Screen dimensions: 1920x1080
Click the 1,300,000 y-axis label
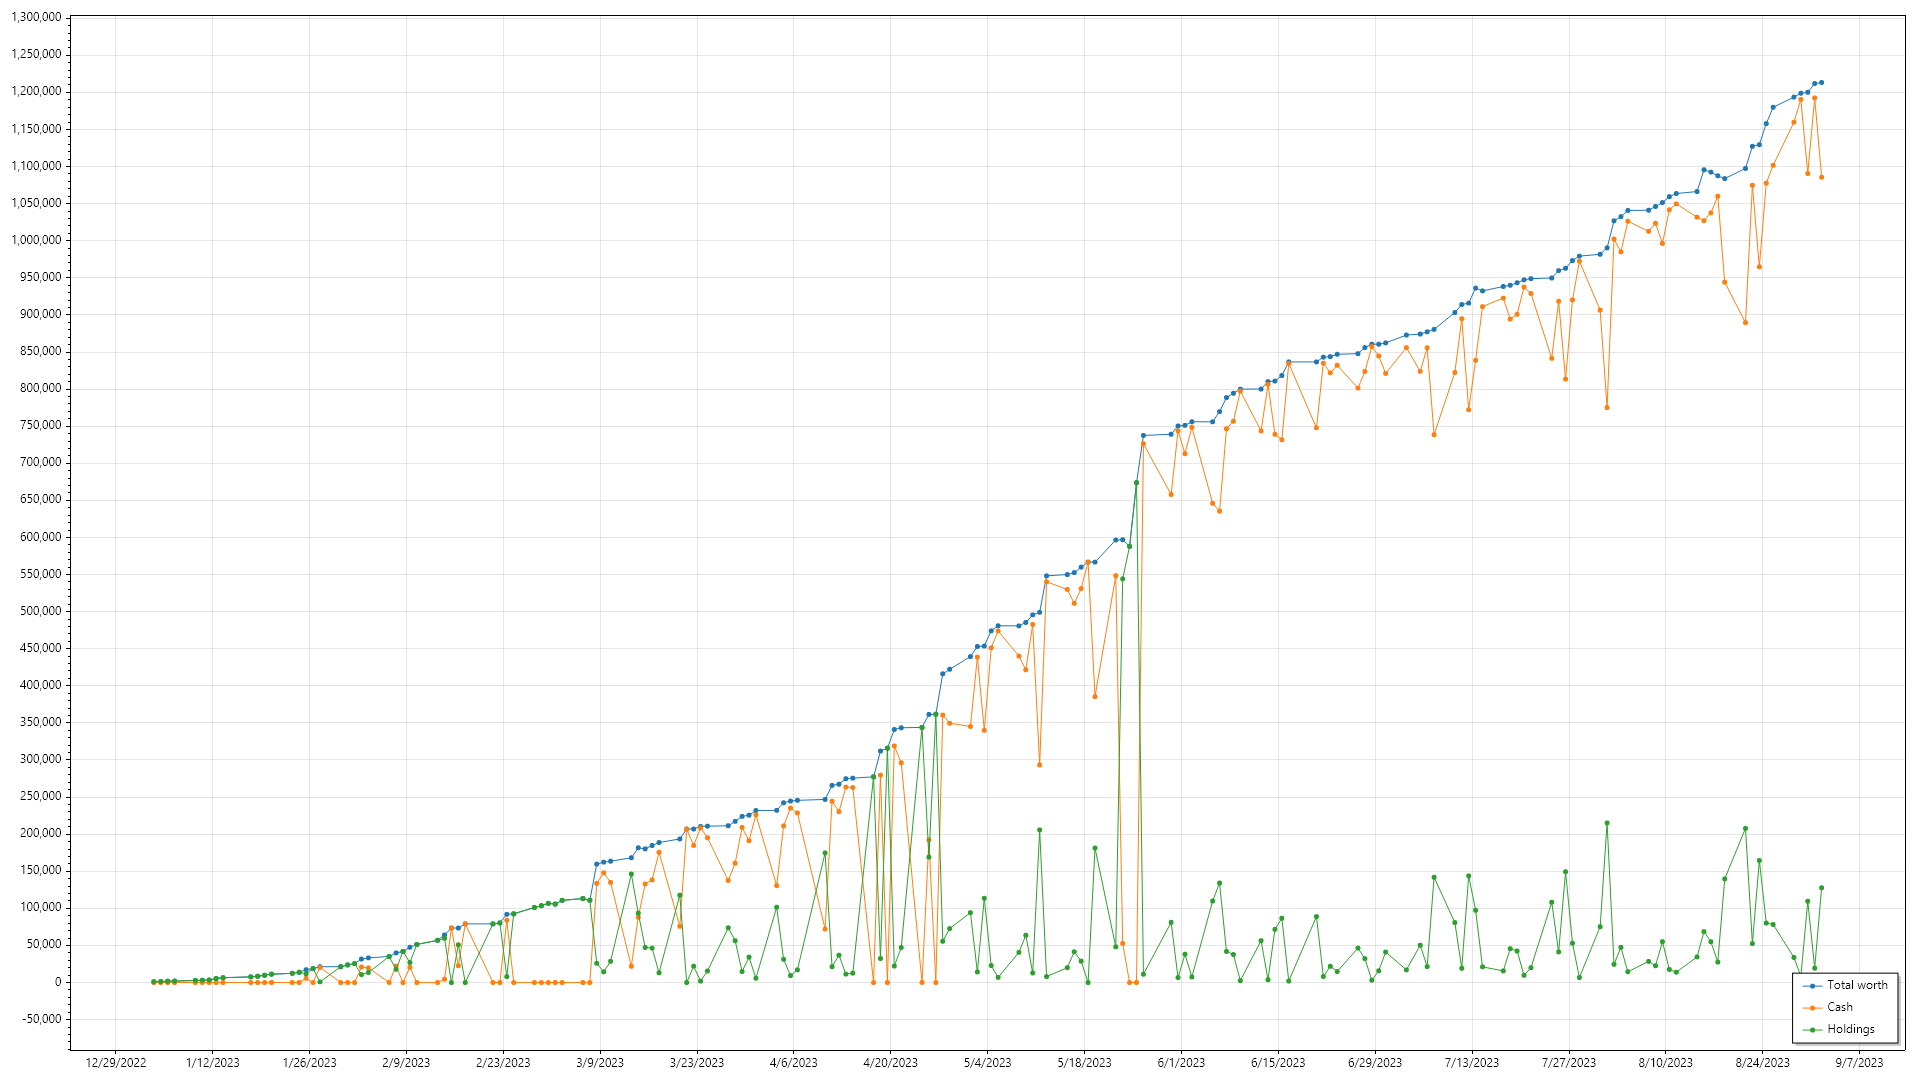(36, 17)
